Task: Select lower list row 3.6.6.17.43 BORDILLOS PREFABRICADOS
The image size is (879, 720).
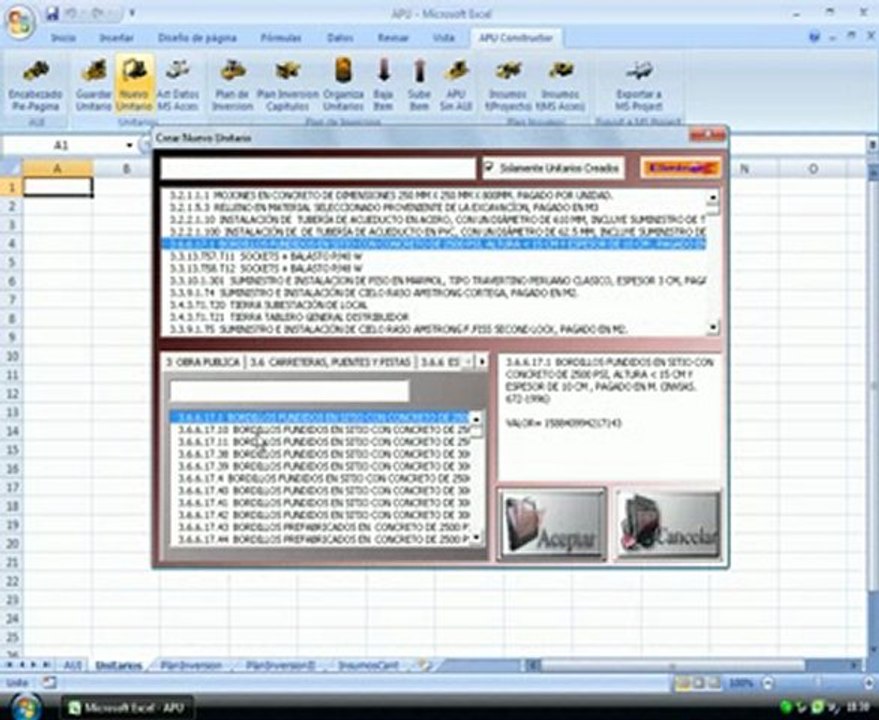Action: tap(321, 527)
